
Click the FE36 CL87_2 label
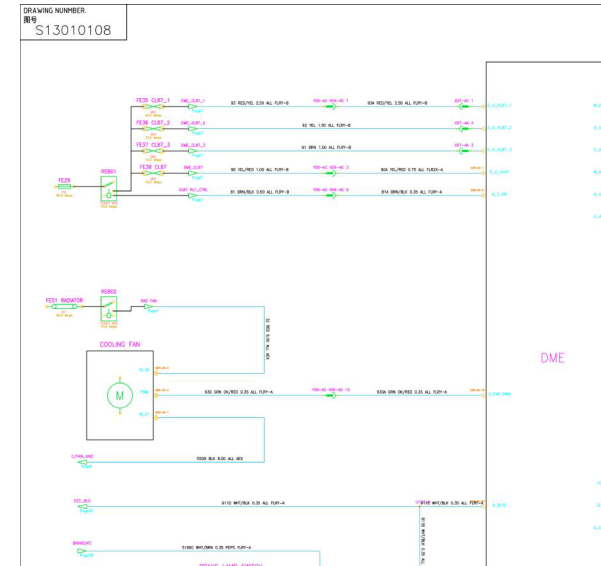153,123
